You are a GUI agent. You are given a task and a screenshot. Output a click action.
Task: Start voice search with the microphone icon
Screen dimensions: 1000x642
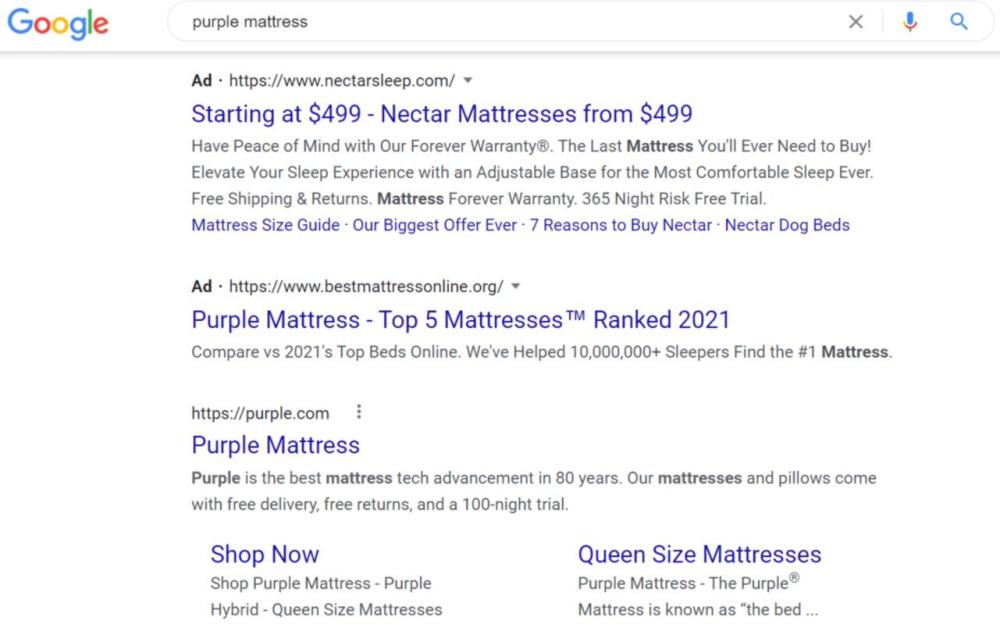pyautogui.click(x=909, y=22)
